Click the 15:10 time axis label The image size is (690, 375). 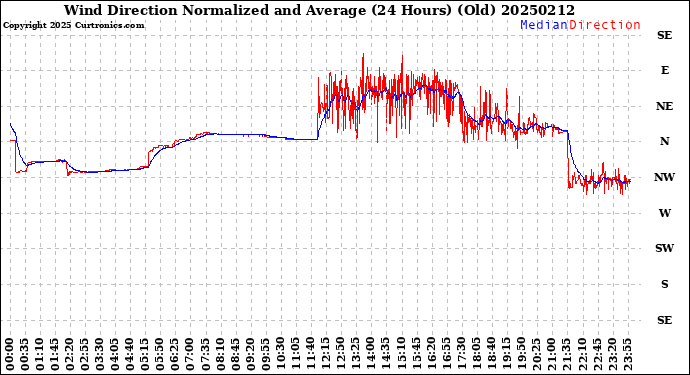point(401,355)
